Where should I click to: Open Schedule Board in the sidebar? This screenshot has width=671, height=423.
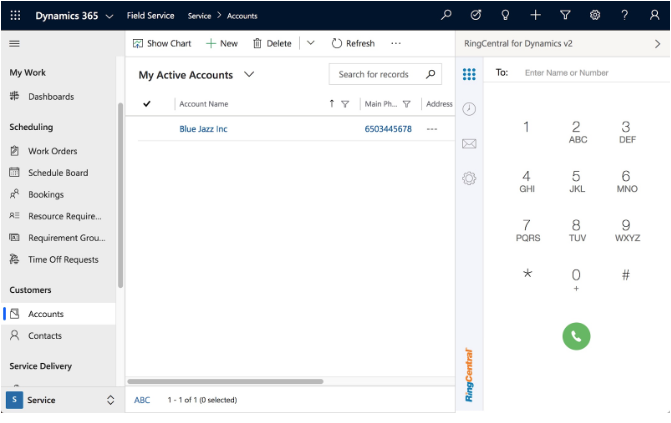click(x=59, y=173)
